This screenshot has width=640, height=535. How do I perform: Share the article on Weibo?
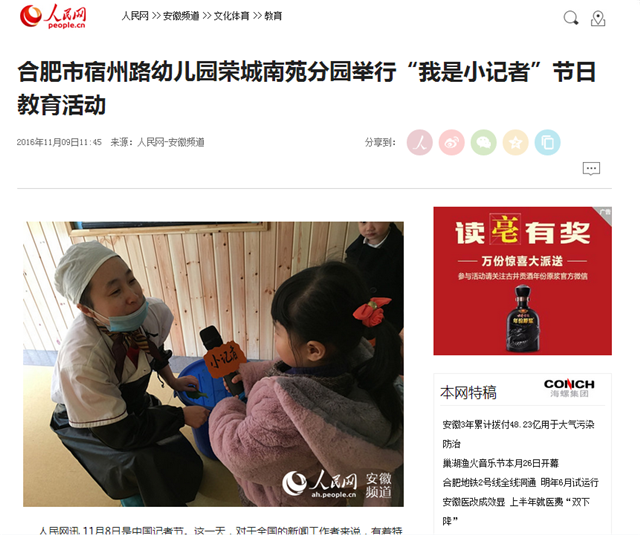(451, 142)
